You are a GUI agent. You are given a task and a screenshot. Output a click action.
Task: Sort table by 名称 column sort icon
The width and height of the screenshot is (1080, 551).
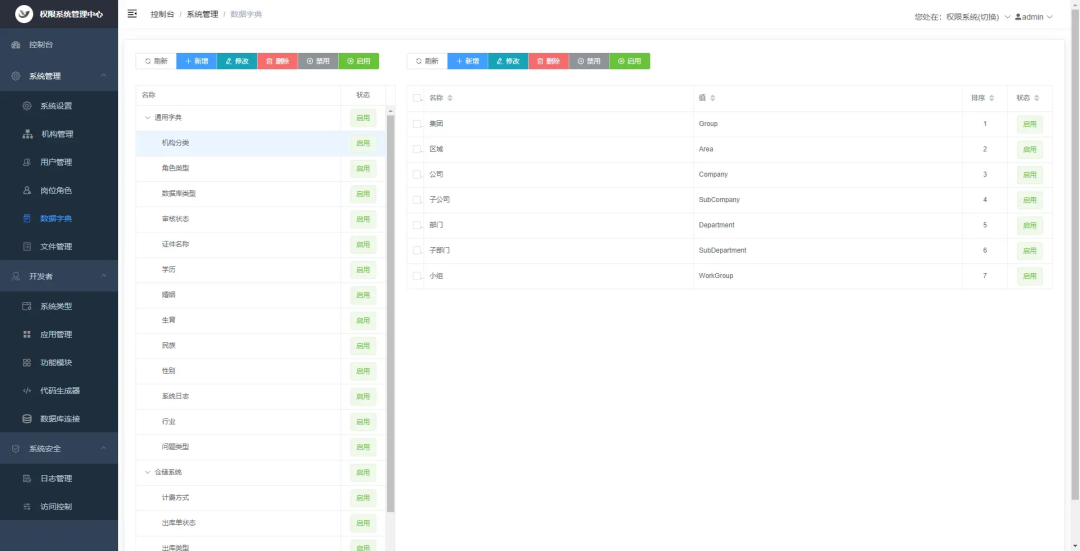click(x=450, y=98)
